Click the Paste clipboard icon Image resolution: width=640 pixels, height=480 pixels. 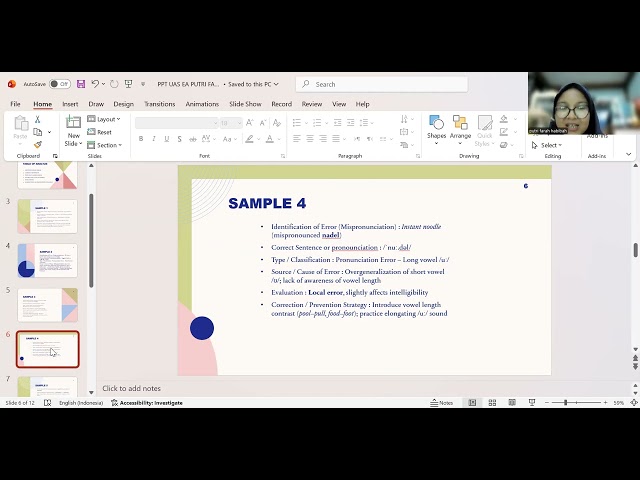(20, 123)
